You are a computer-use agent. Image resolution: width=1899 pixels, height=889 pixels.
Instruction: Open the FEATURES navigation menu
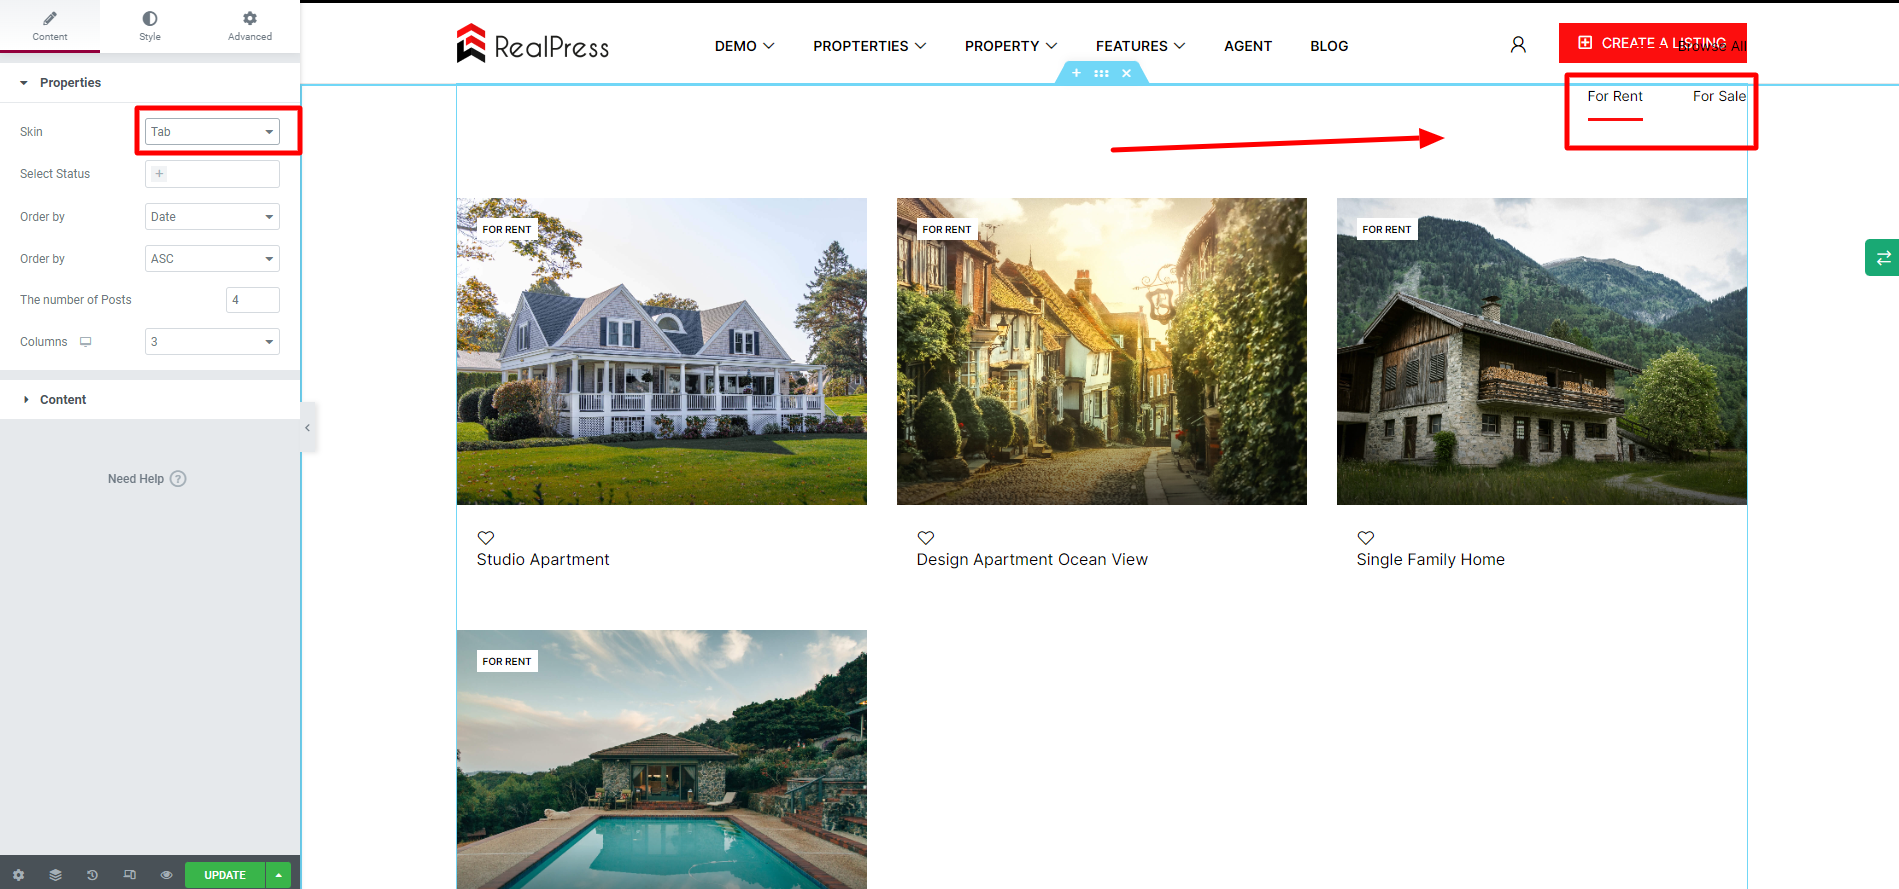point(1140,46)
